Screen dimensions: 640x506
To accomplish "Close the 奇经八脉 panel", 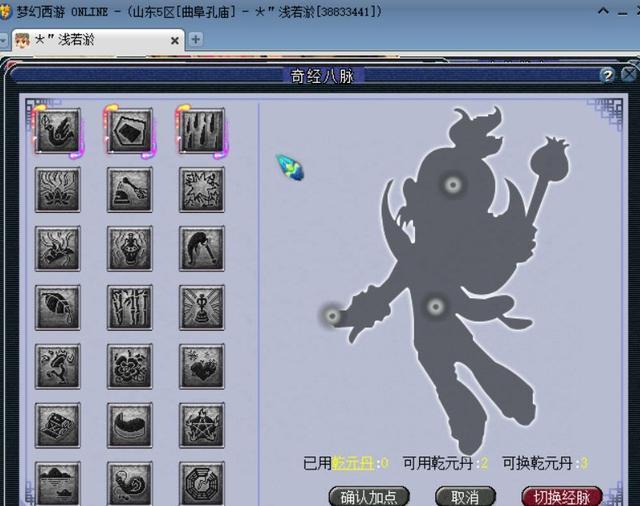I will coord(629,75).
